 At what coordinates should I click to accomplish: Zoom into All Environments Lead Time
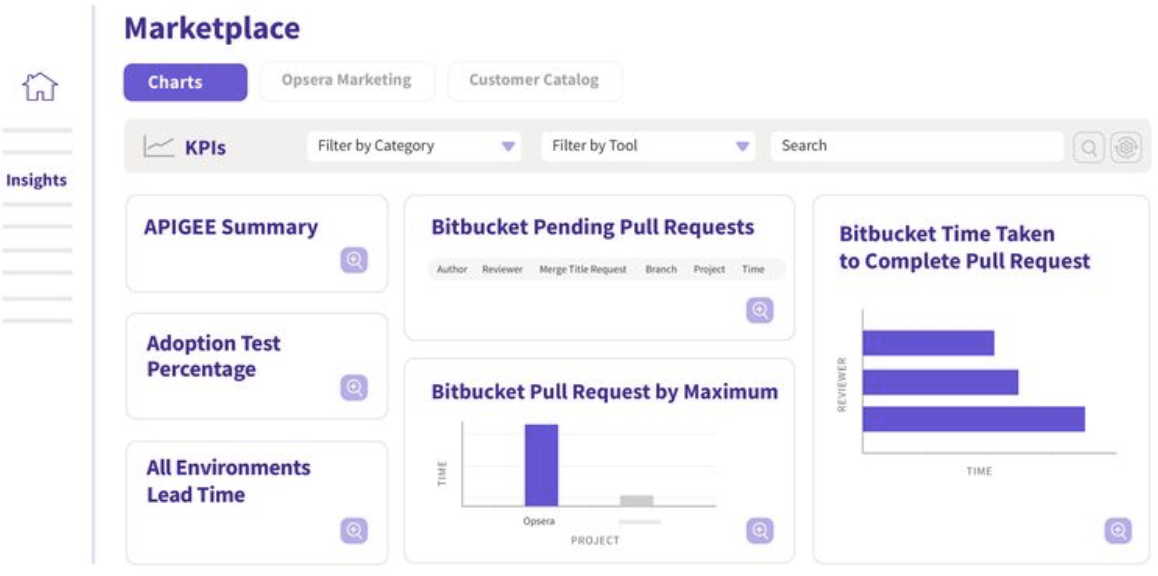point(354,530)
